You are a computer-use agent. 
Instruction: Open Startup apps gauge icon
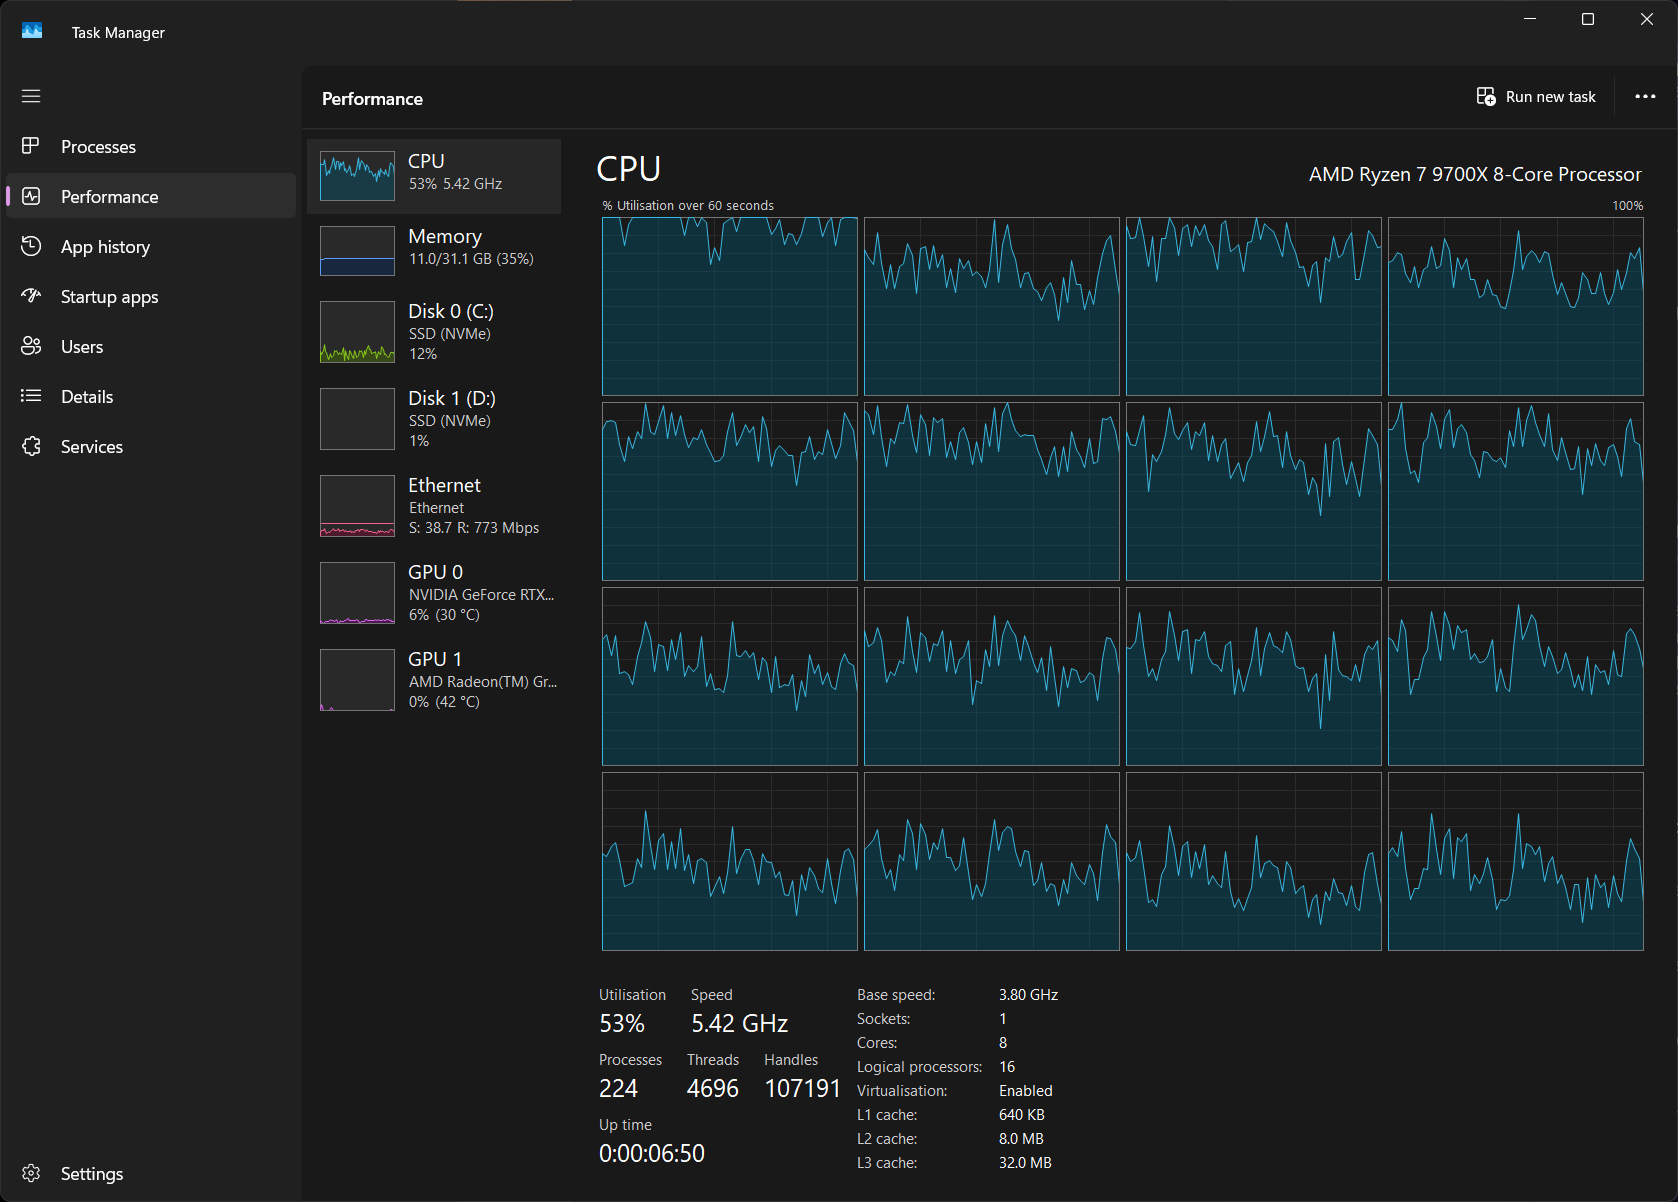(x=31, y=296)
